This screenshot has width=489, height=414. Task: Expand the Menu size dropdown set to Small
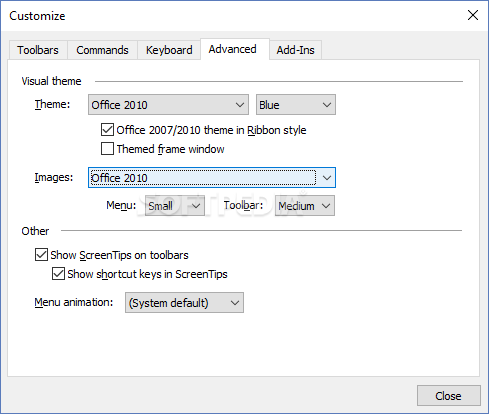point(175,206)
